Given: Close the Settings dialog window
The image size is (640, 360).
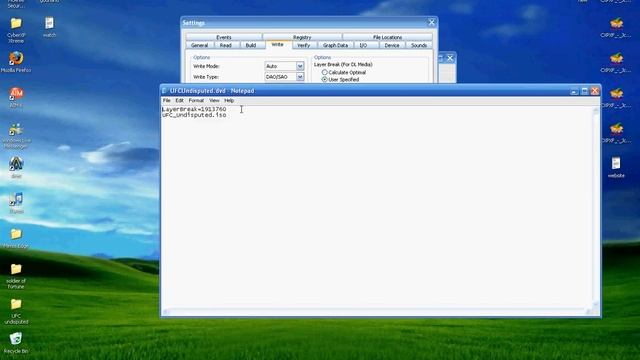Looking at the screenshot, I should tap(431, 22).
